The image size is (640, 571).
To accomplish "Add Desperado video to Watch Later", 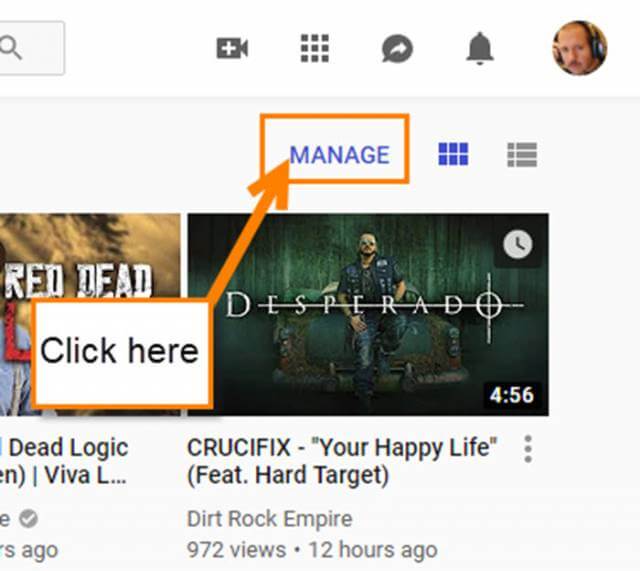I will 518,245.
